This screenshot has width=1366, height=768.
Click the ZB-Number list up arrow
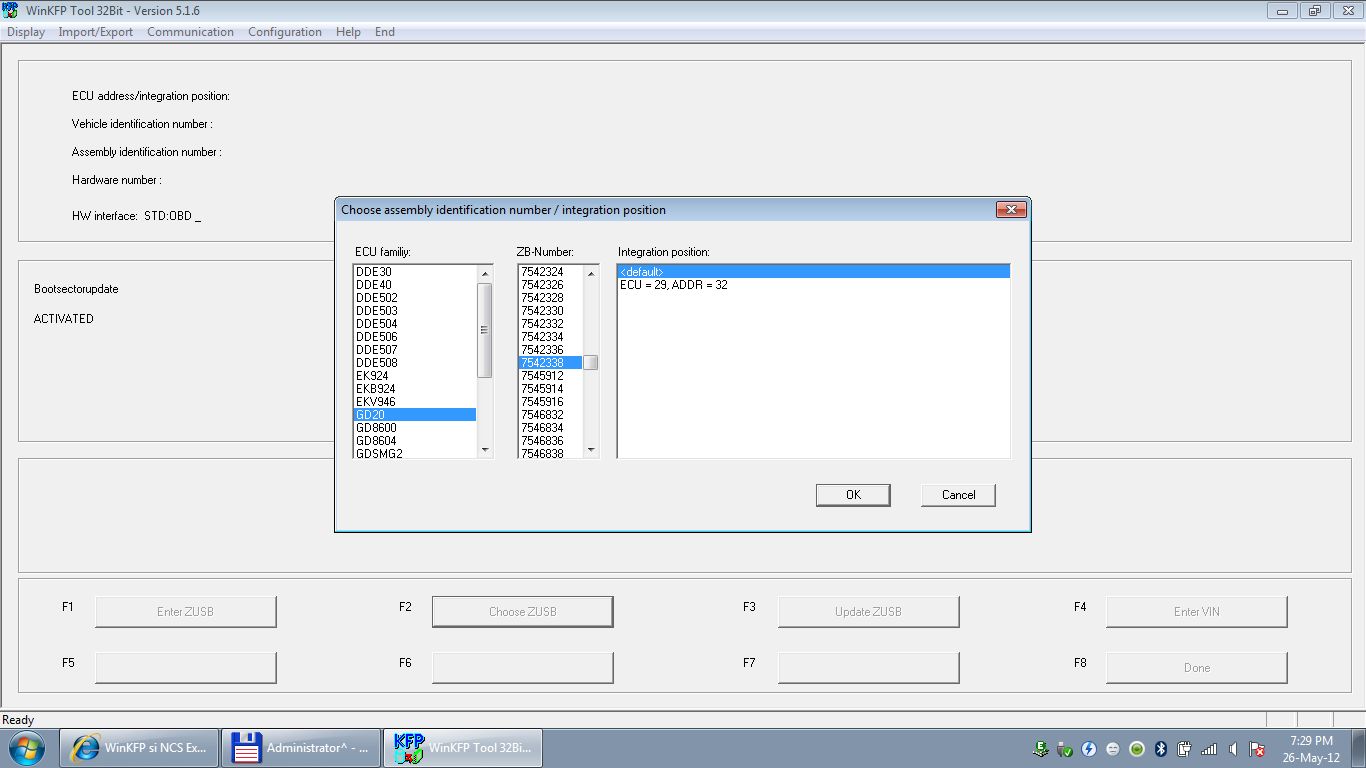[x=591, y=273]
